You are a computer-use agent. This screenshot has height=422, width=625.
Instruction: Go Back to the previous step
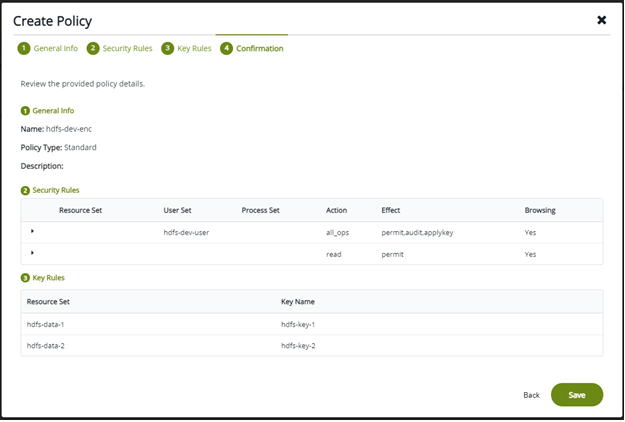(x=531, y=395)
